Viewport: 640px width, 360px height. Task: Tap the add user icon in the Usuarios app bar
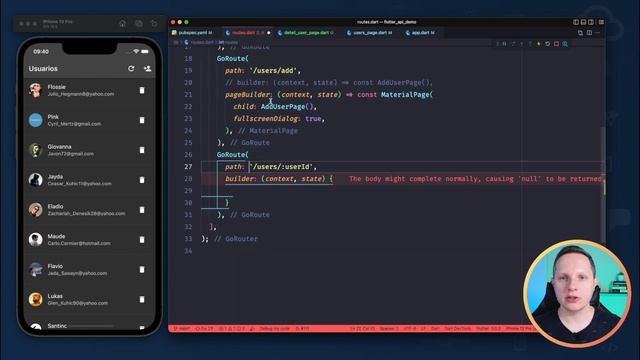tap(147, 69)
